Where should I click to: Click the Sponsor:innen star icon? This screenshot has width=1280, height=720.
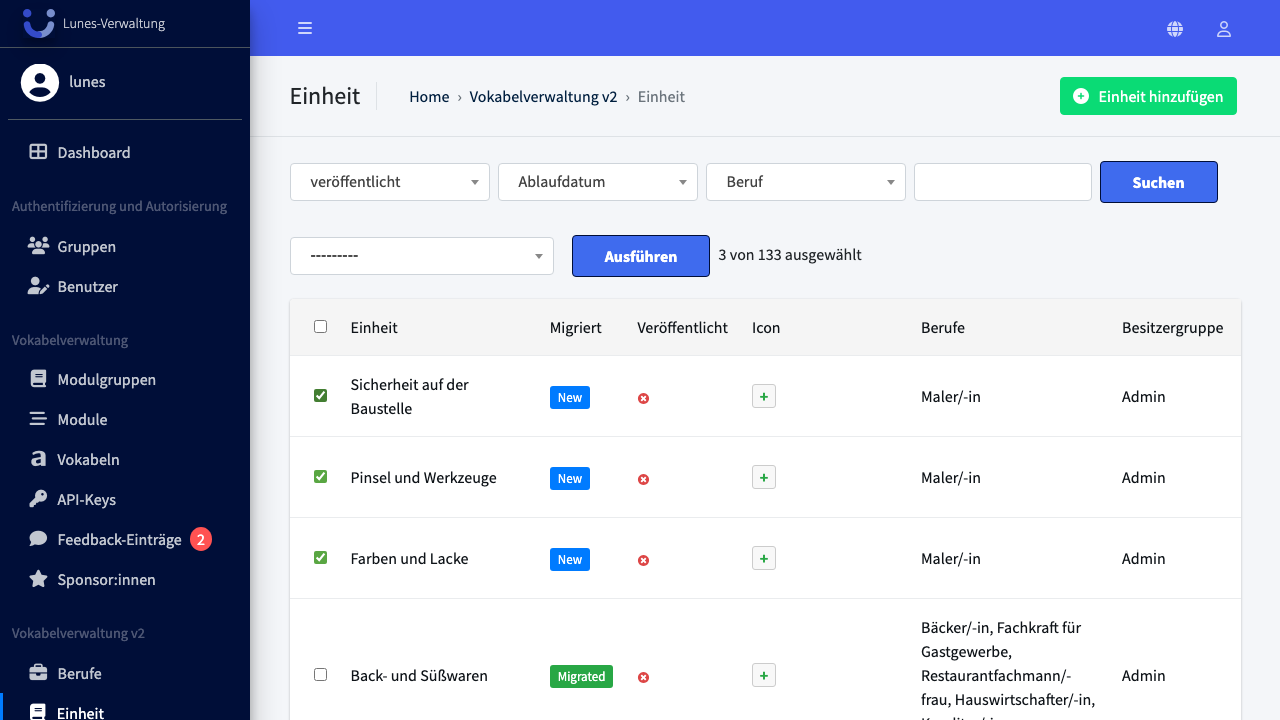[38, 579]
